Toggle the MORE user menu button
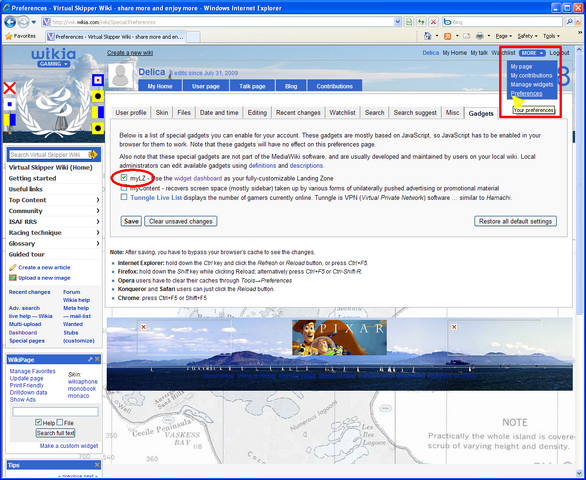The image size is (586, 480). [532, 53]
